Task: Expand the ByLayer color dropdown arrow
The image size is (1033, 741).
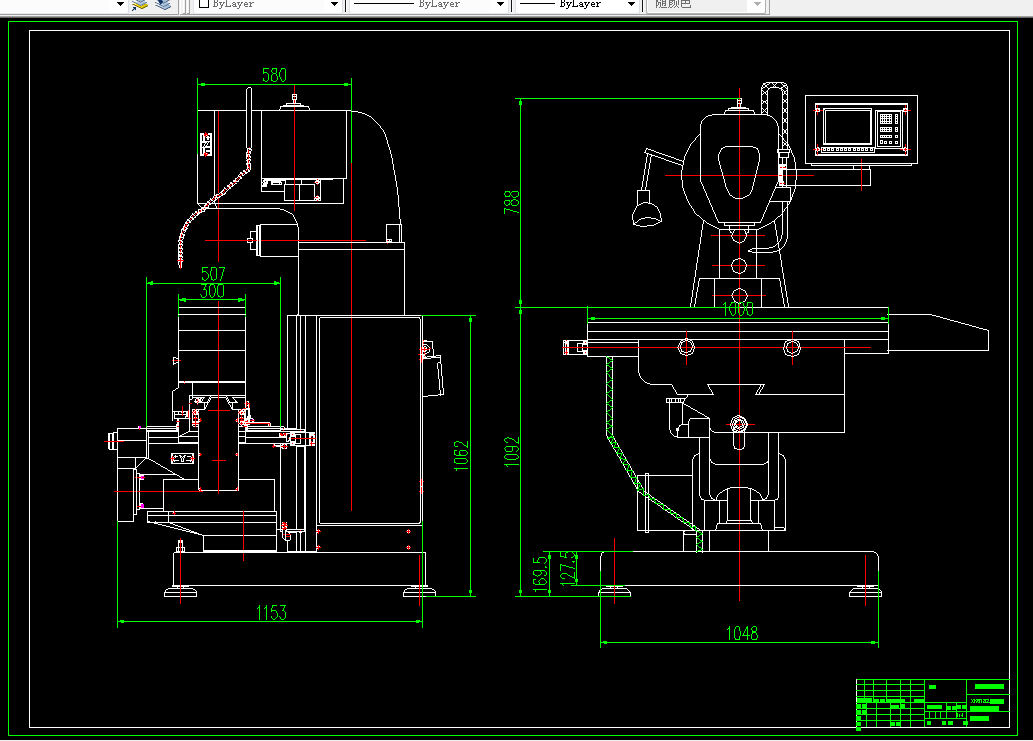Action: click(x=334, y=5)
